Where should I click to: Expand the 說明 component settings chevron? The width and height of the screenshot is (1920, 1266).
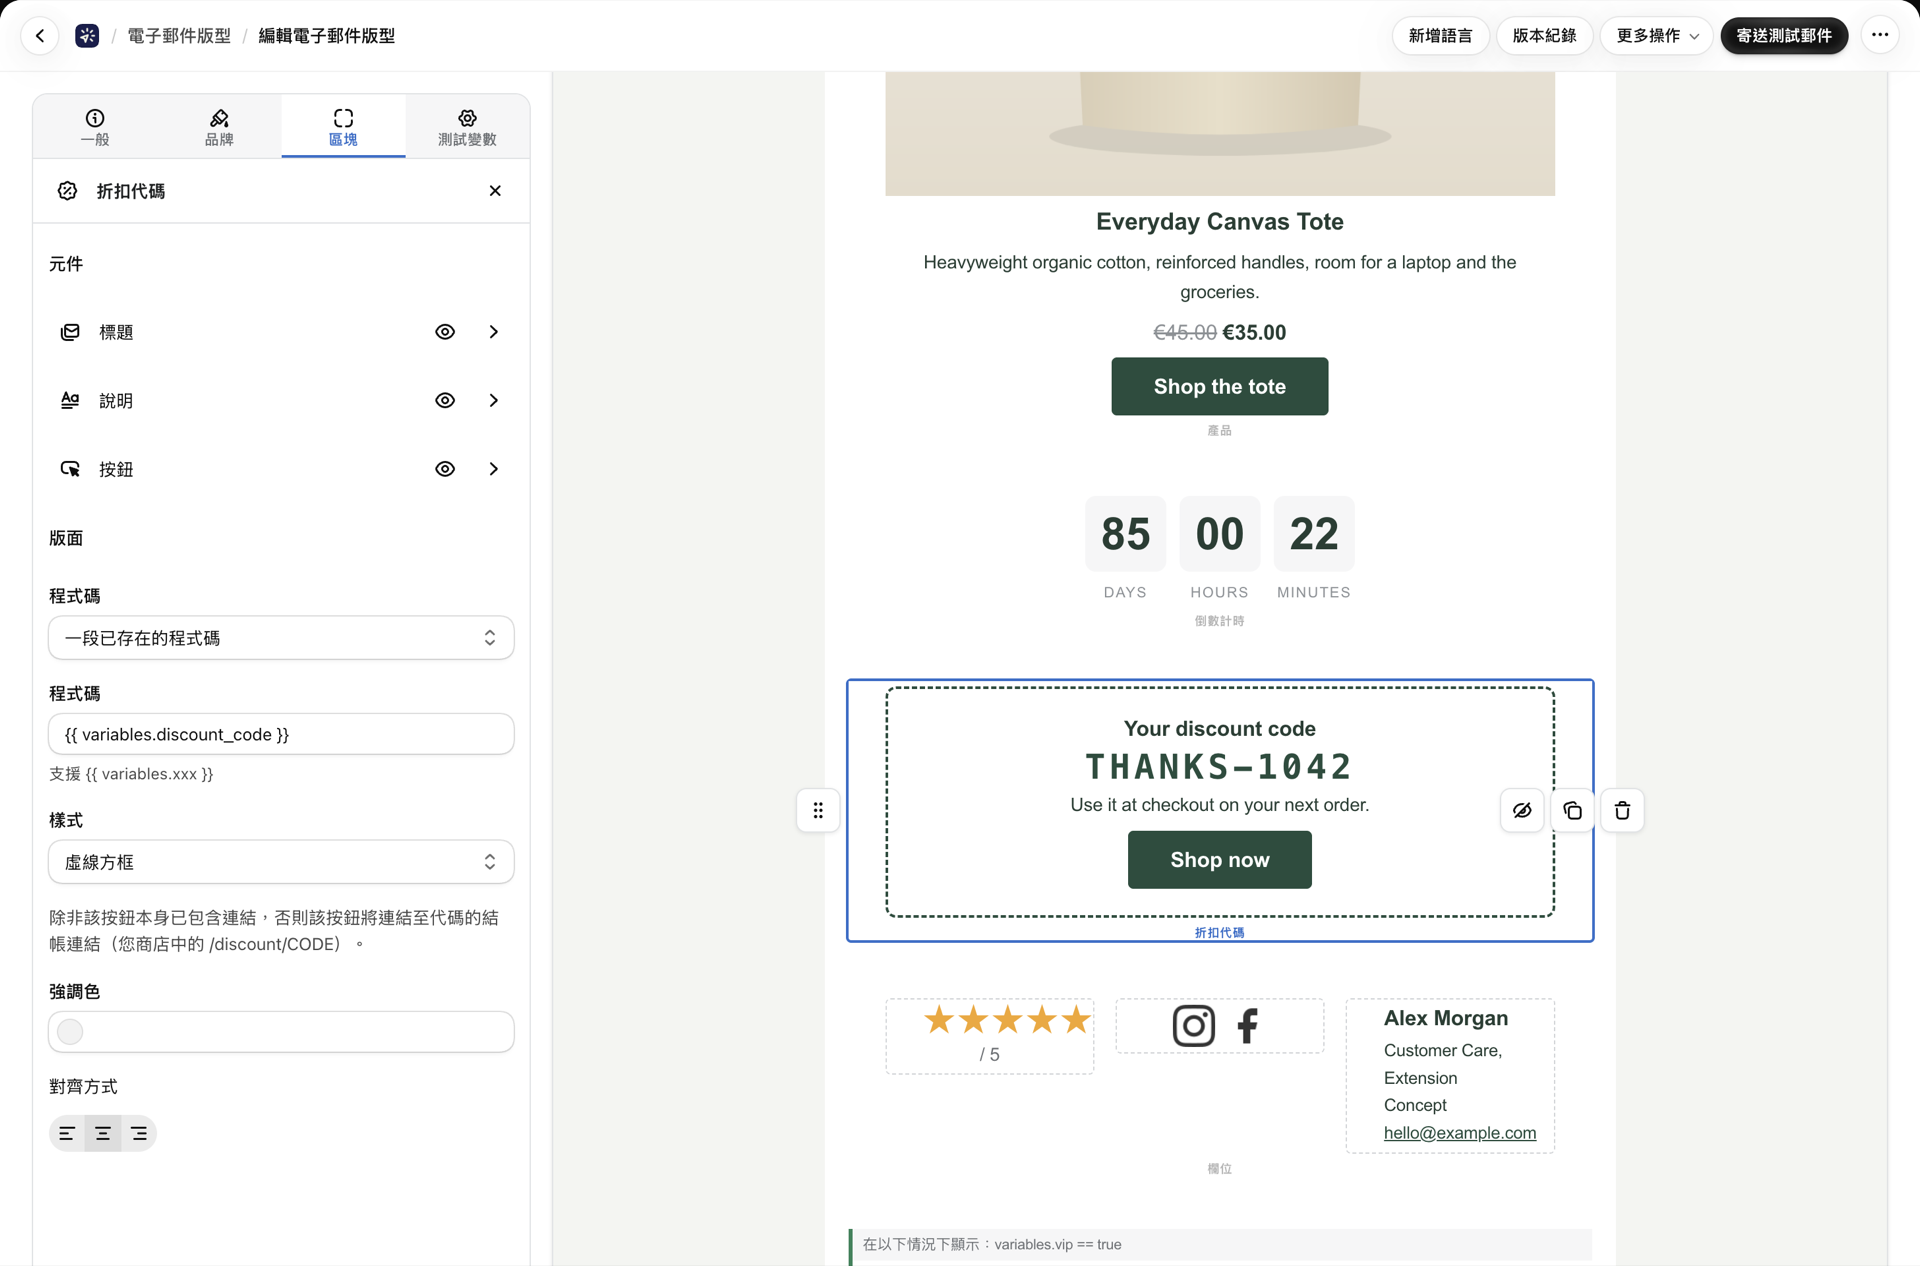click(494, 400)
